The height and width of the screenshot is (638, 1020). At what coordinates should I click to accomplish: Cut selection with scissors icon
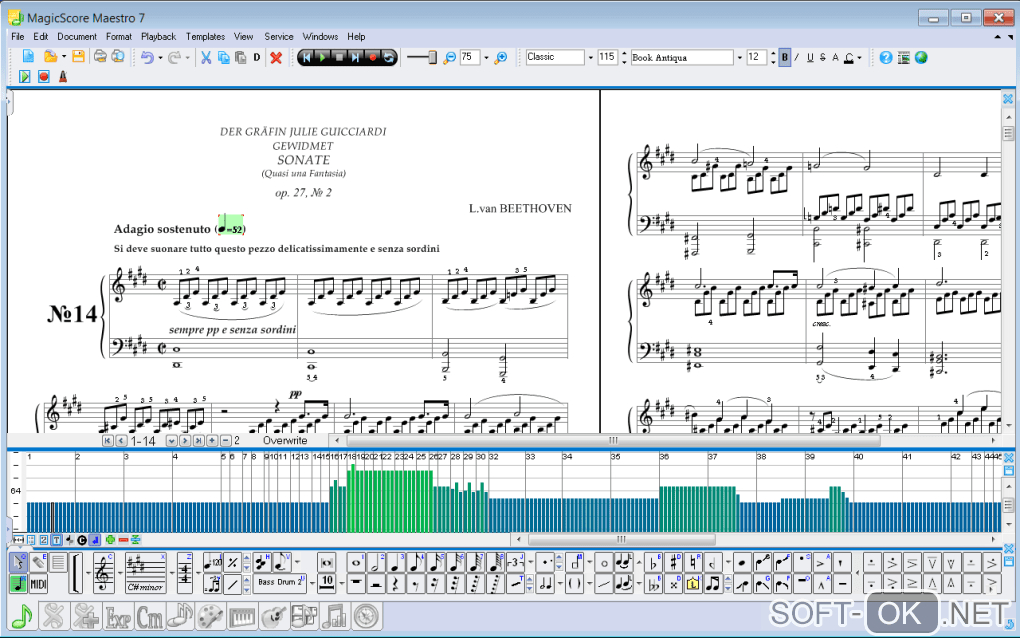pos(206,58)
